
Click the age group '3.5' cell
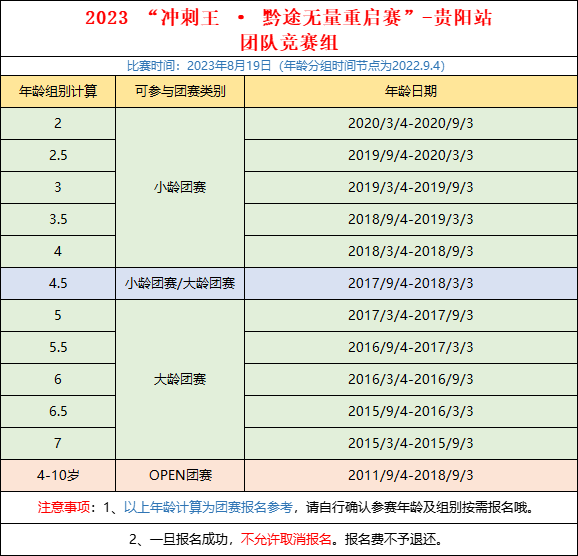[x=58, y=219]
